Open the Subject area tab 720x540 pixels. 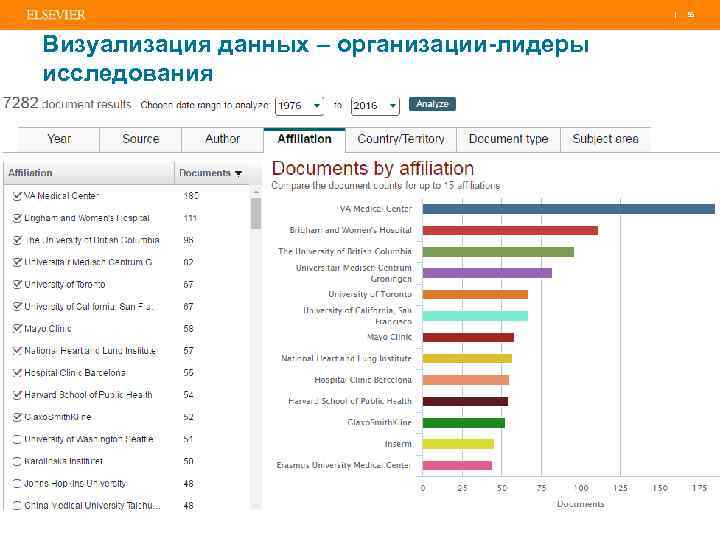605,139
